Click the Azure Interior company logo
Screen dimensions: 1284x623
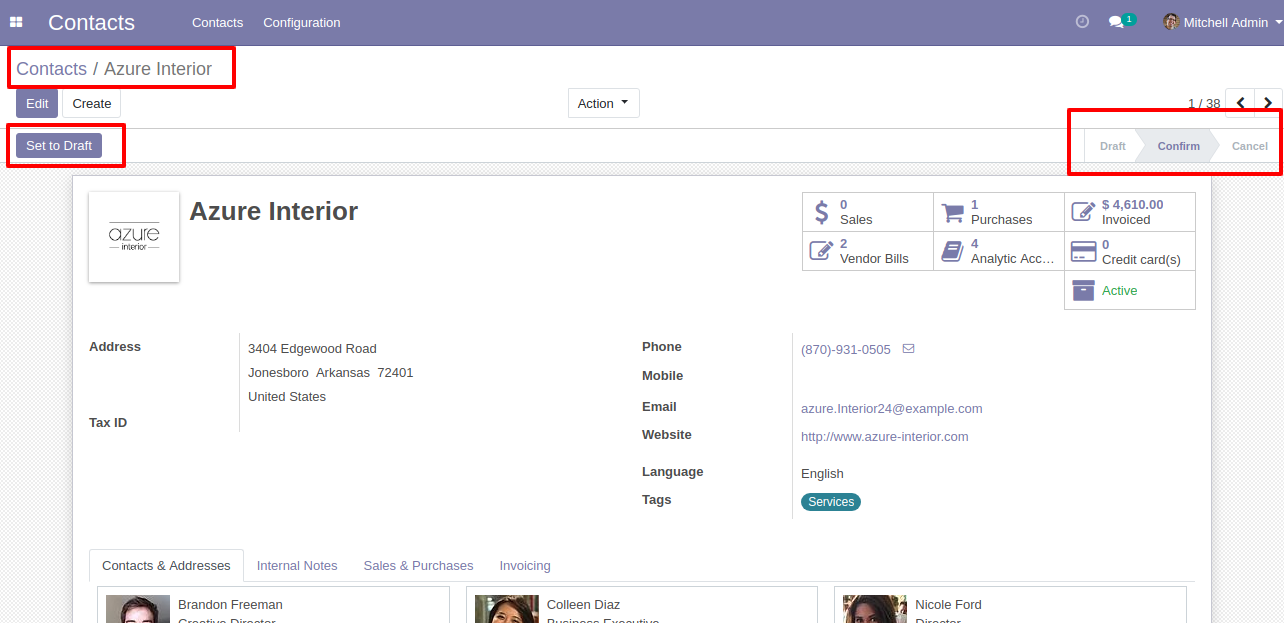pos(134,237)
